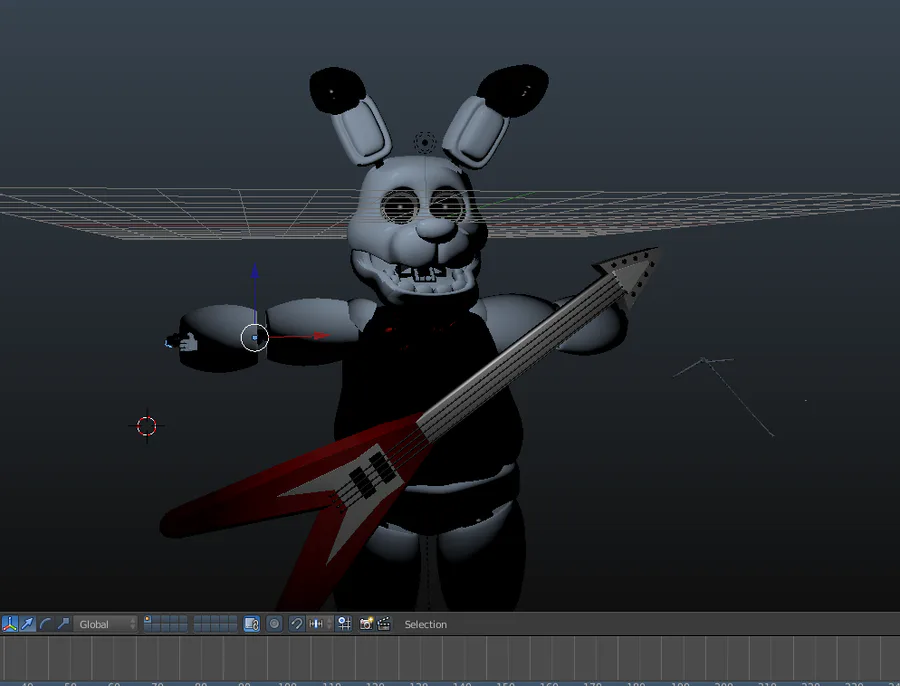Image resolution: width=900 pixels, height=686 pixels.
Task: Enable the rotate manipulator arc icon
Action: pos(45,623)
